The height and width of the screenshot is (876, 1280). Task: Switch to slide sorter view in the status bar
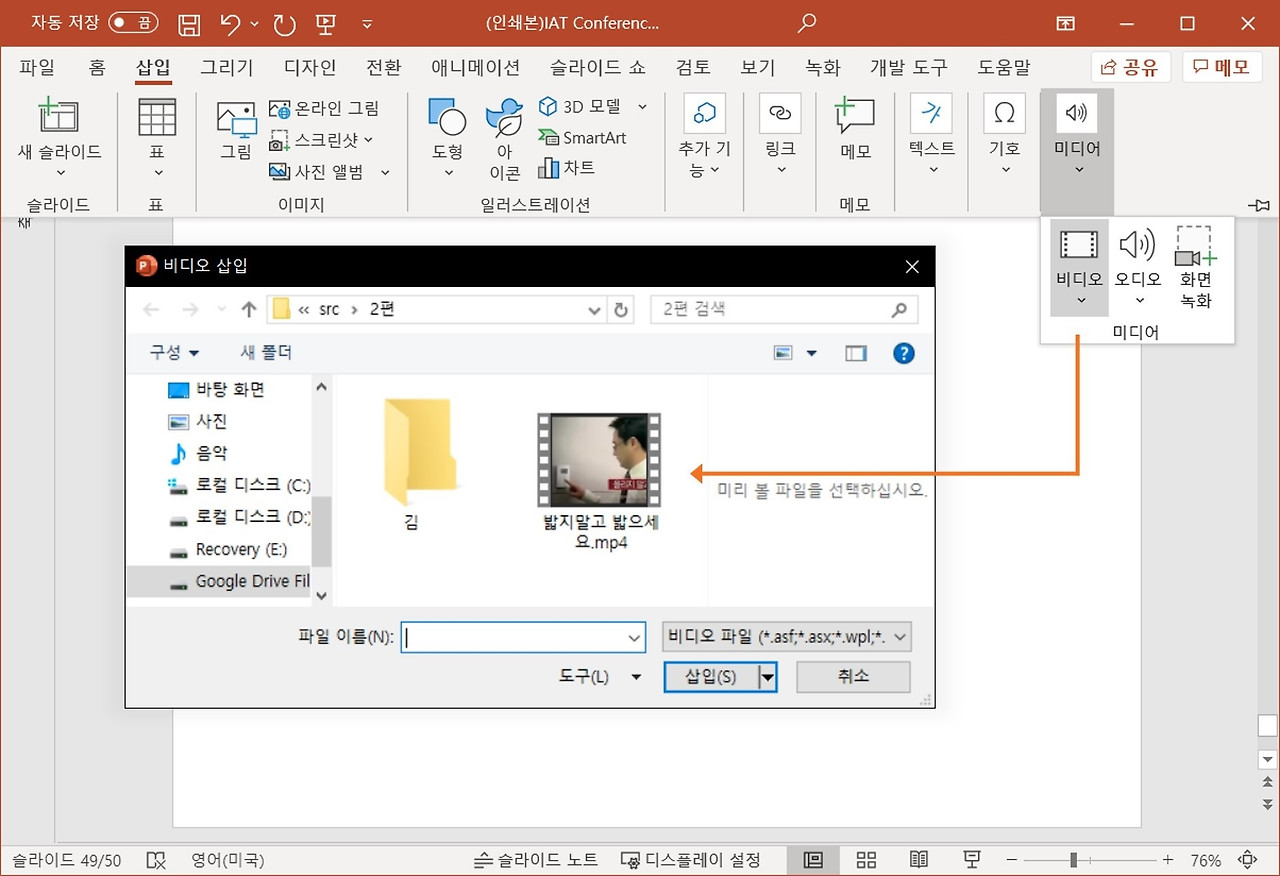[x=866, y=860]
